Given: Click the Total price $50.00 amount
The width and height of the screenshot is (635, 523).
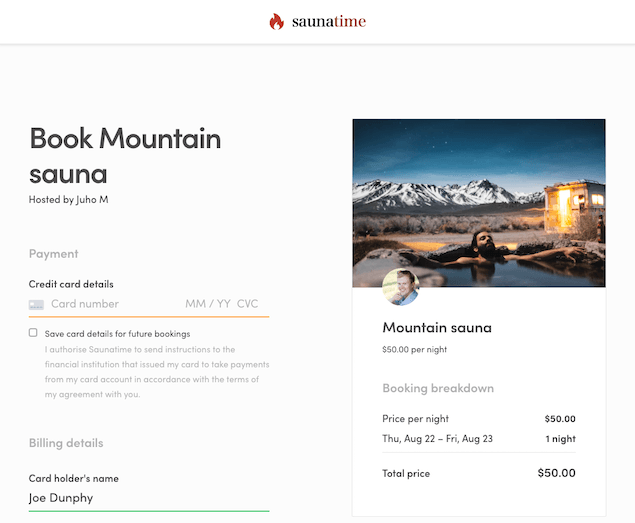Looking at the screenshot, I should click(x=556, y=473).
